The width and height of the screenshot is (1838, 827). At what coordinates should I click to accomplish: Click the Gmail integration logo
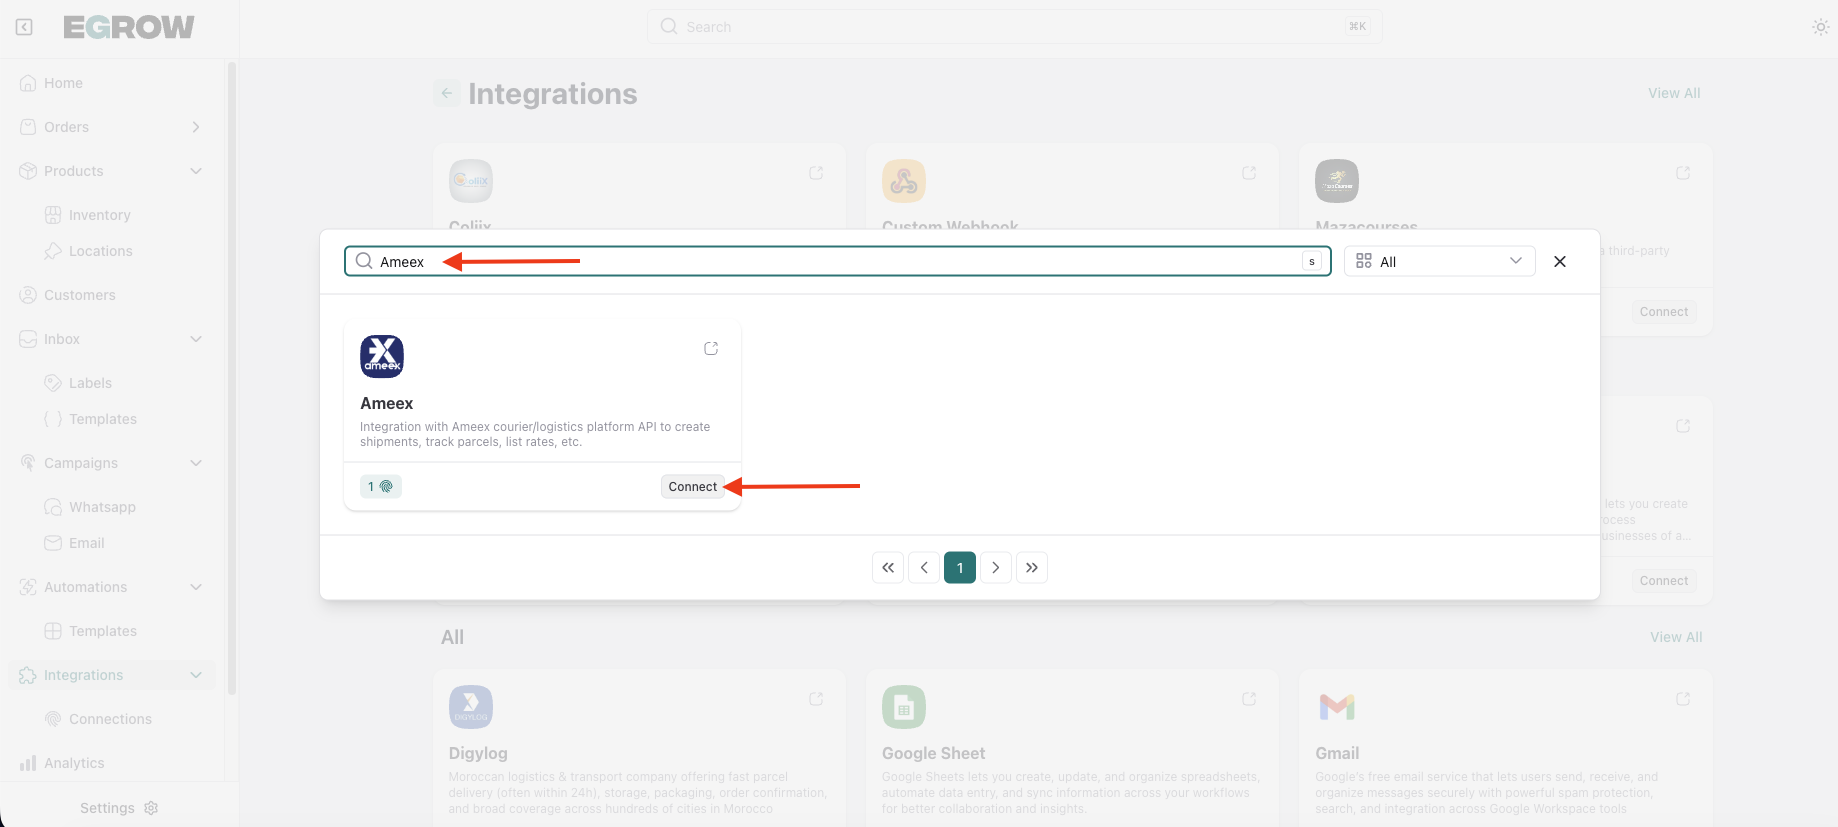tap(1337, 707)
